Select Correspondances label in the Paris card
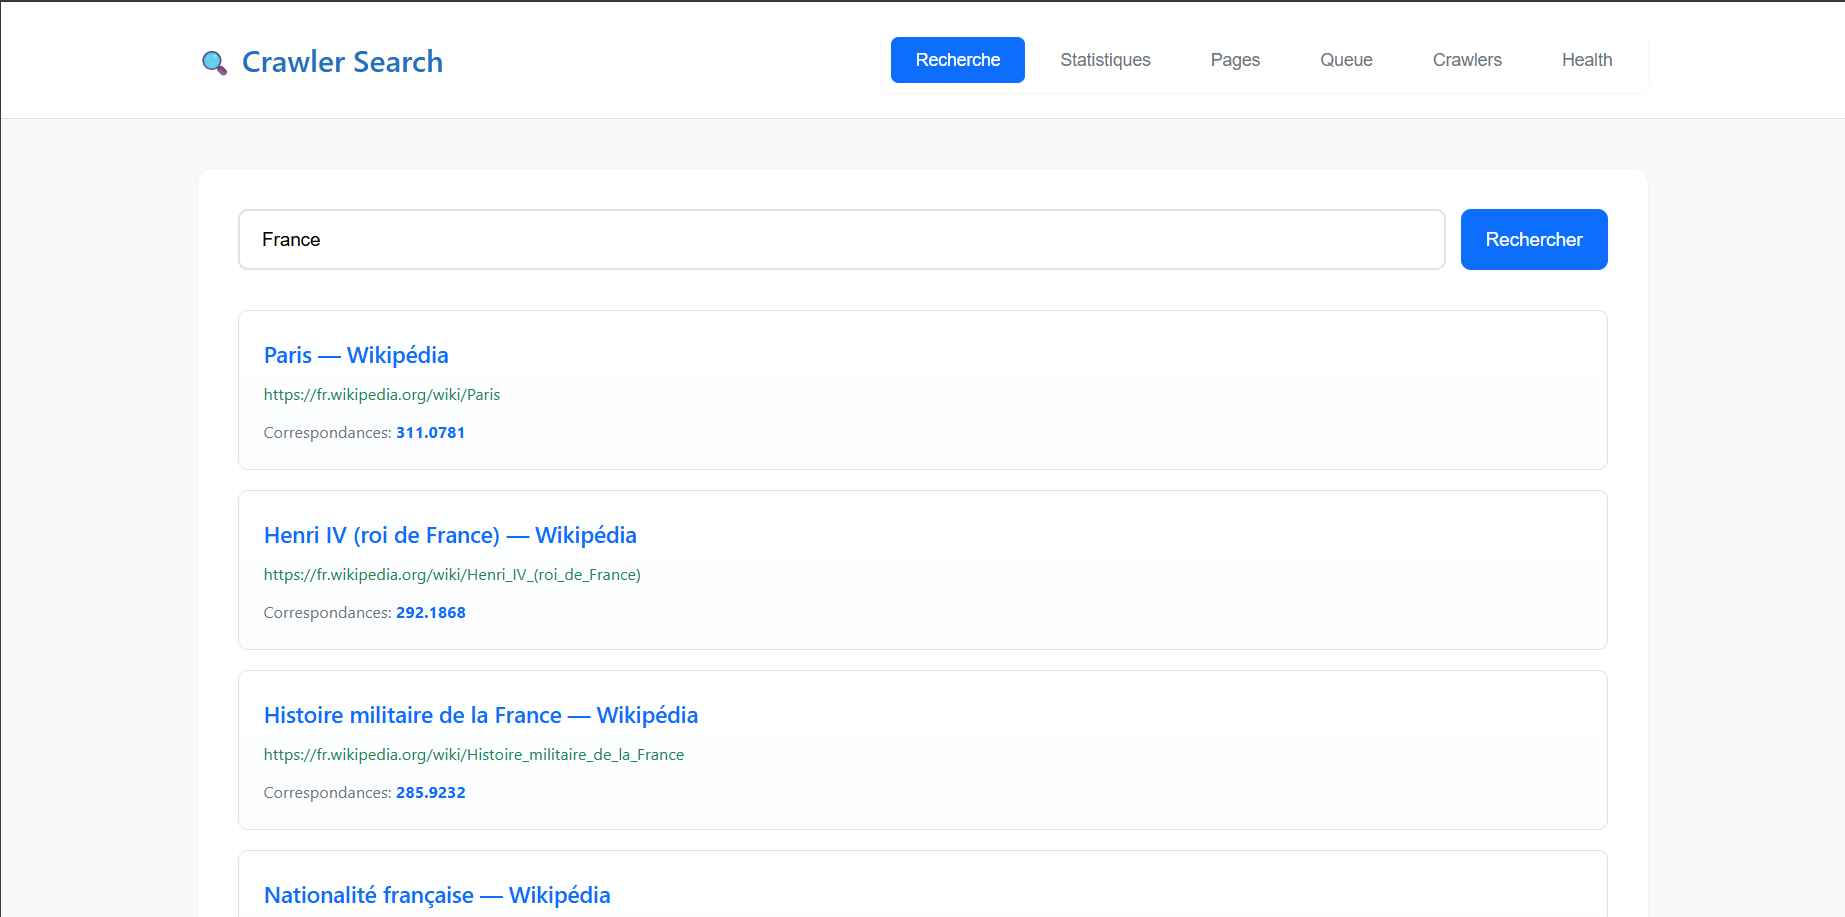Screen dimensions: 1845x917 pyautogui.click(x=328, y=432)
